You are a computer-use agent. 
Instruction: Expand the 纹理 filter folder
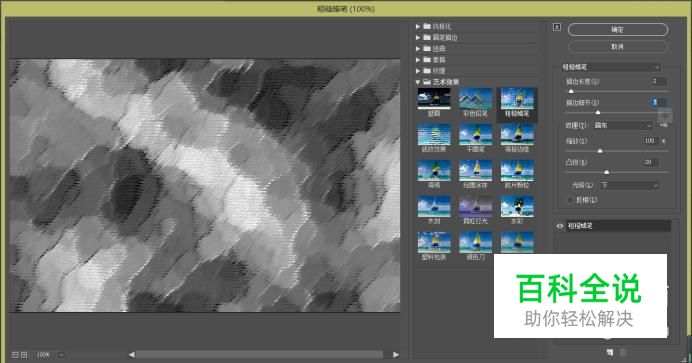pyautogui.click(x=417, y=71)
